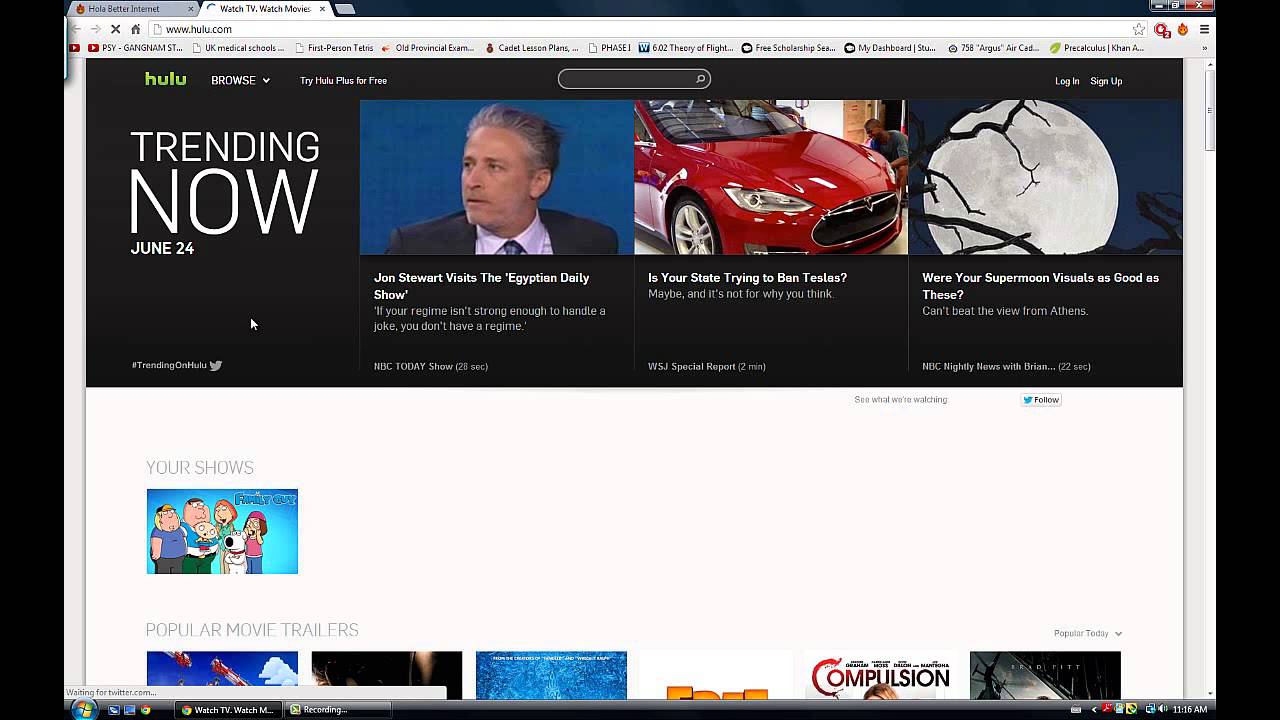
Task: Open the red Tesla video thumbnail
Action: pyautogui.click(x=771, y=177)
